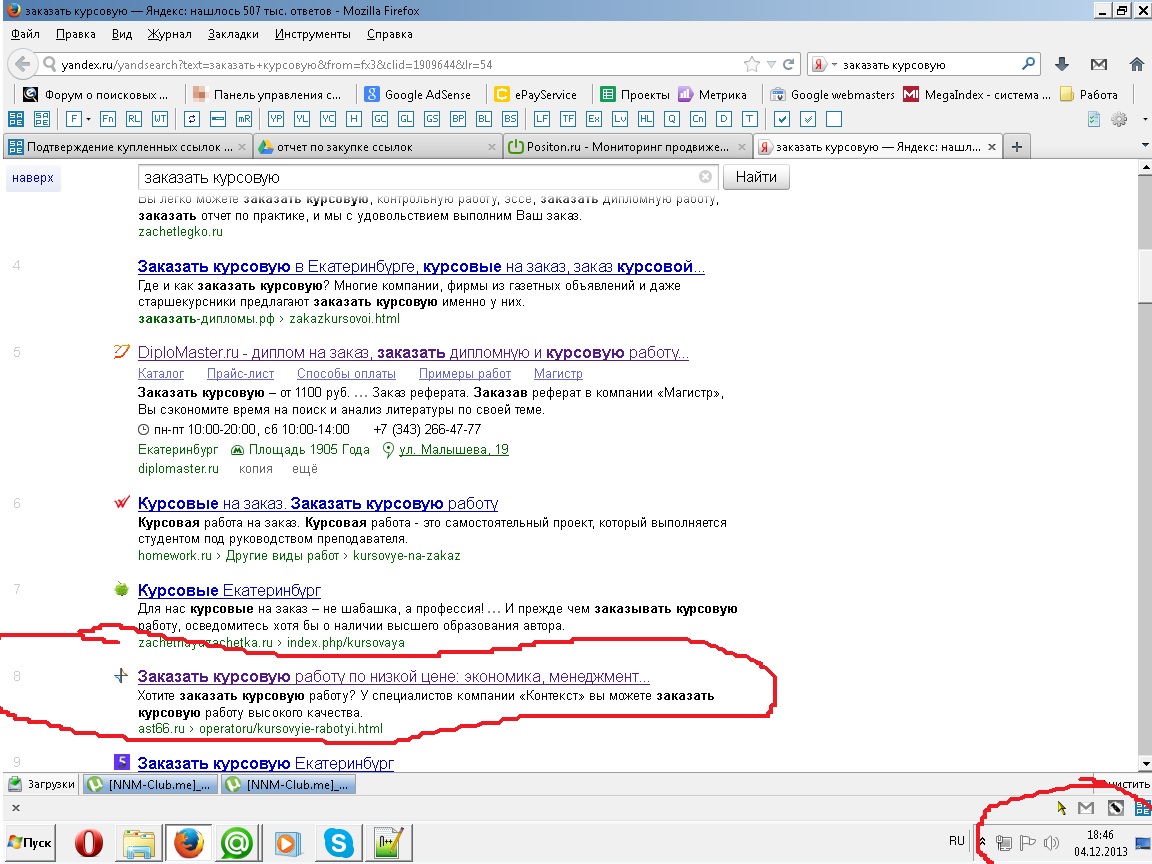Viewport: 1152px width, 864px height.
Task: Open the Инструменты menu
Action: (x=312, y=34)
